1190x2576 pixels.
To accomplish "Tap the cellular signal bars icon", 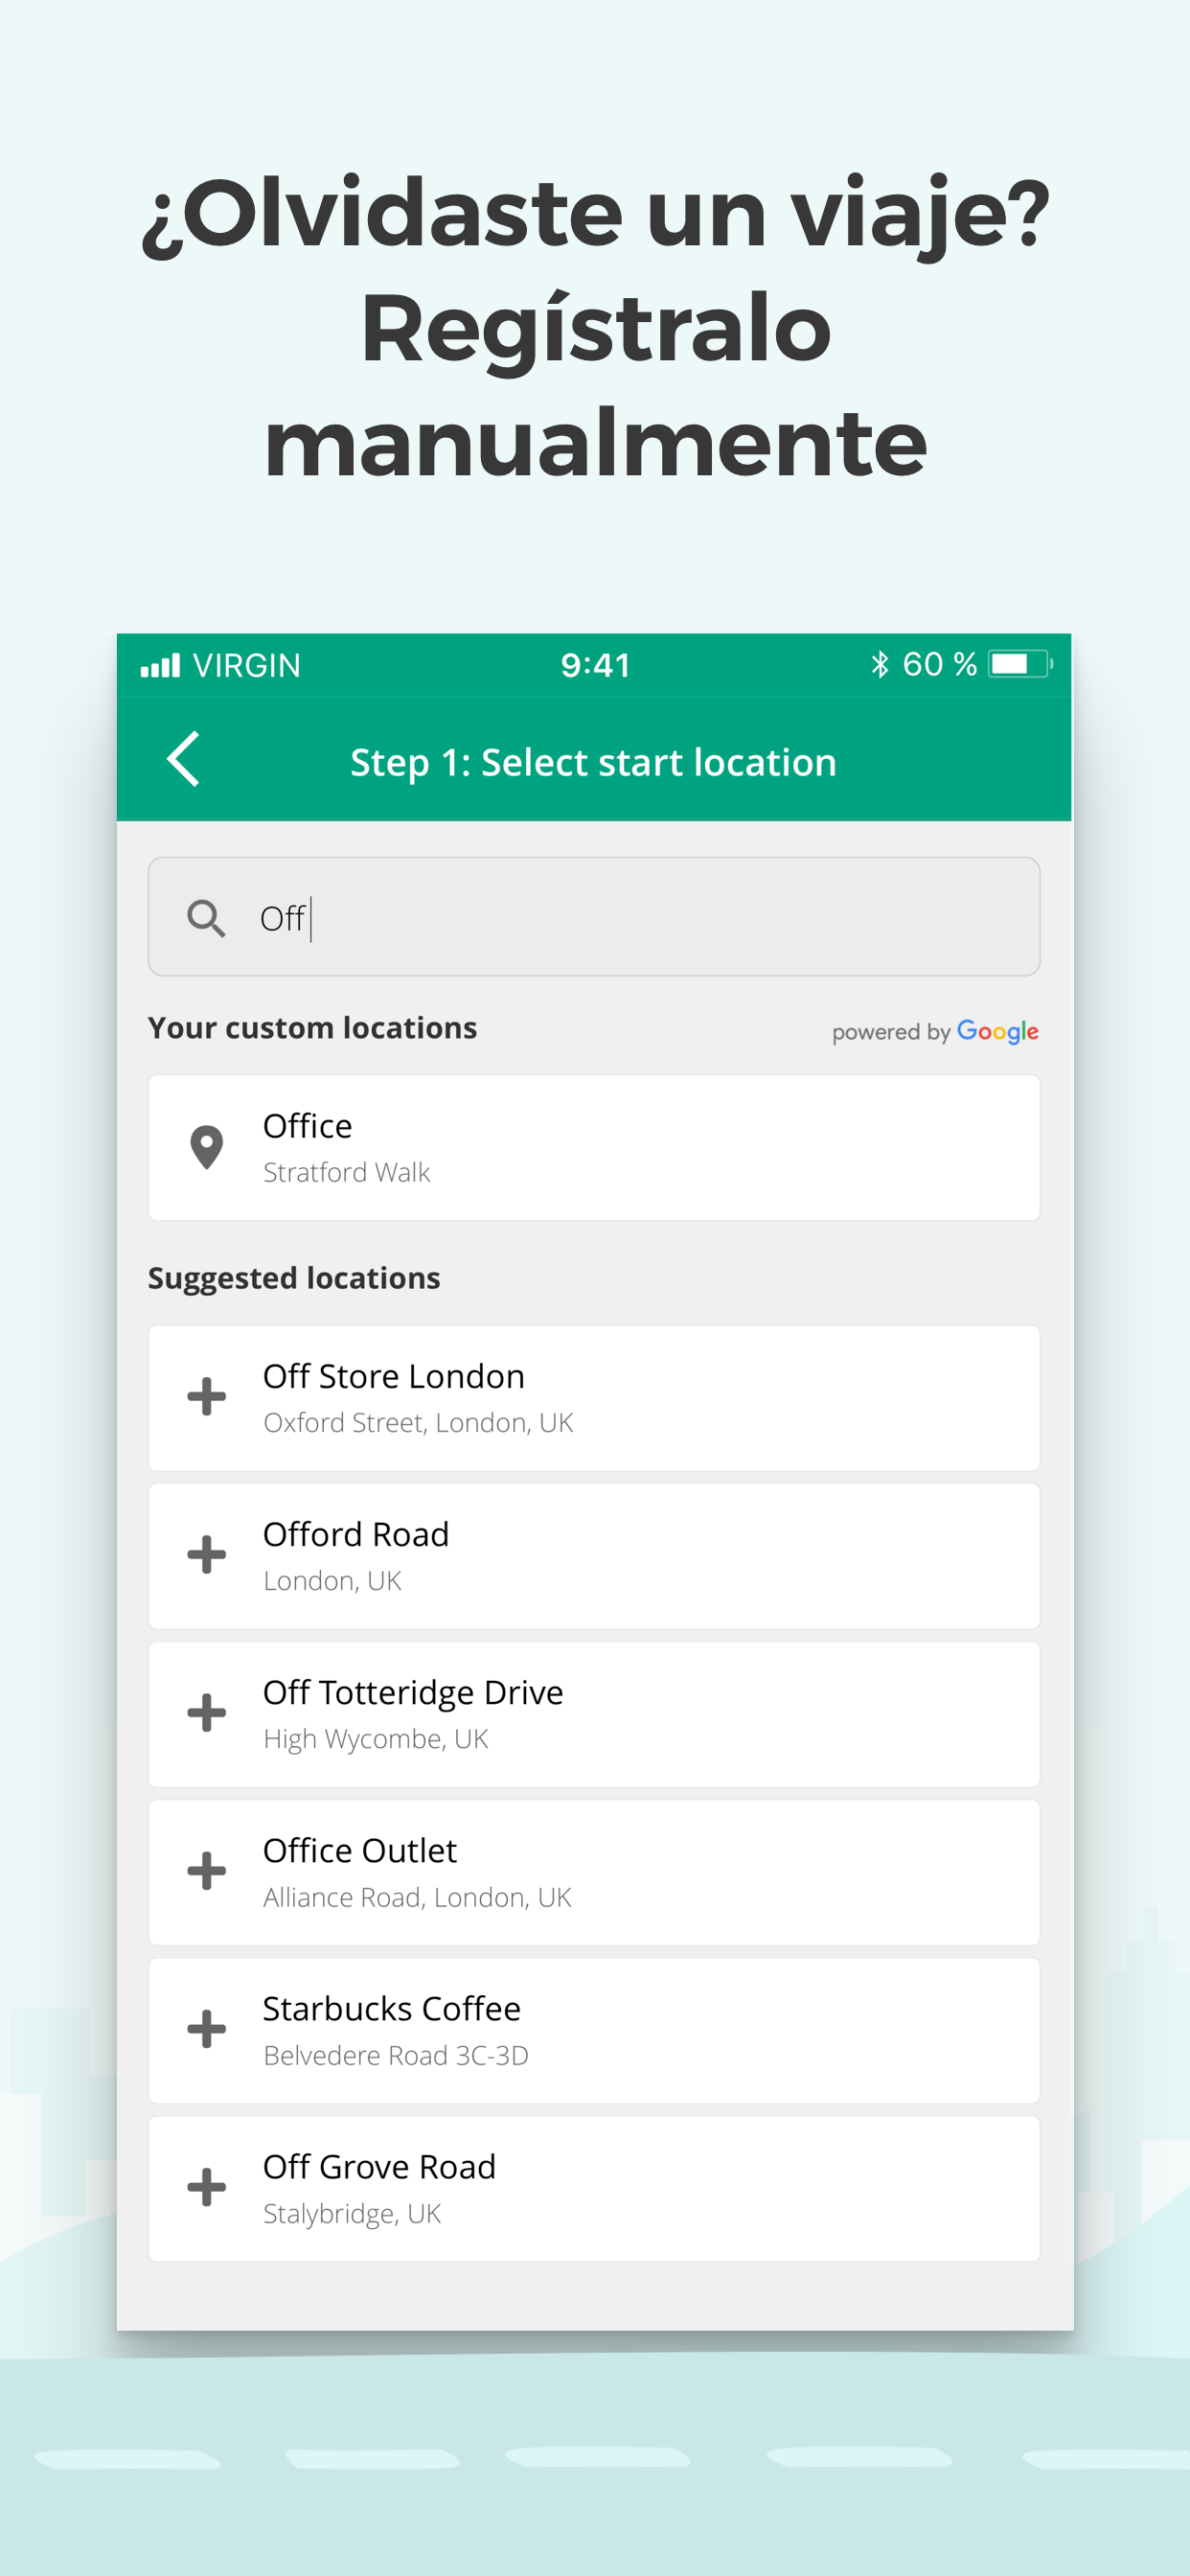I will pos(160,666).
